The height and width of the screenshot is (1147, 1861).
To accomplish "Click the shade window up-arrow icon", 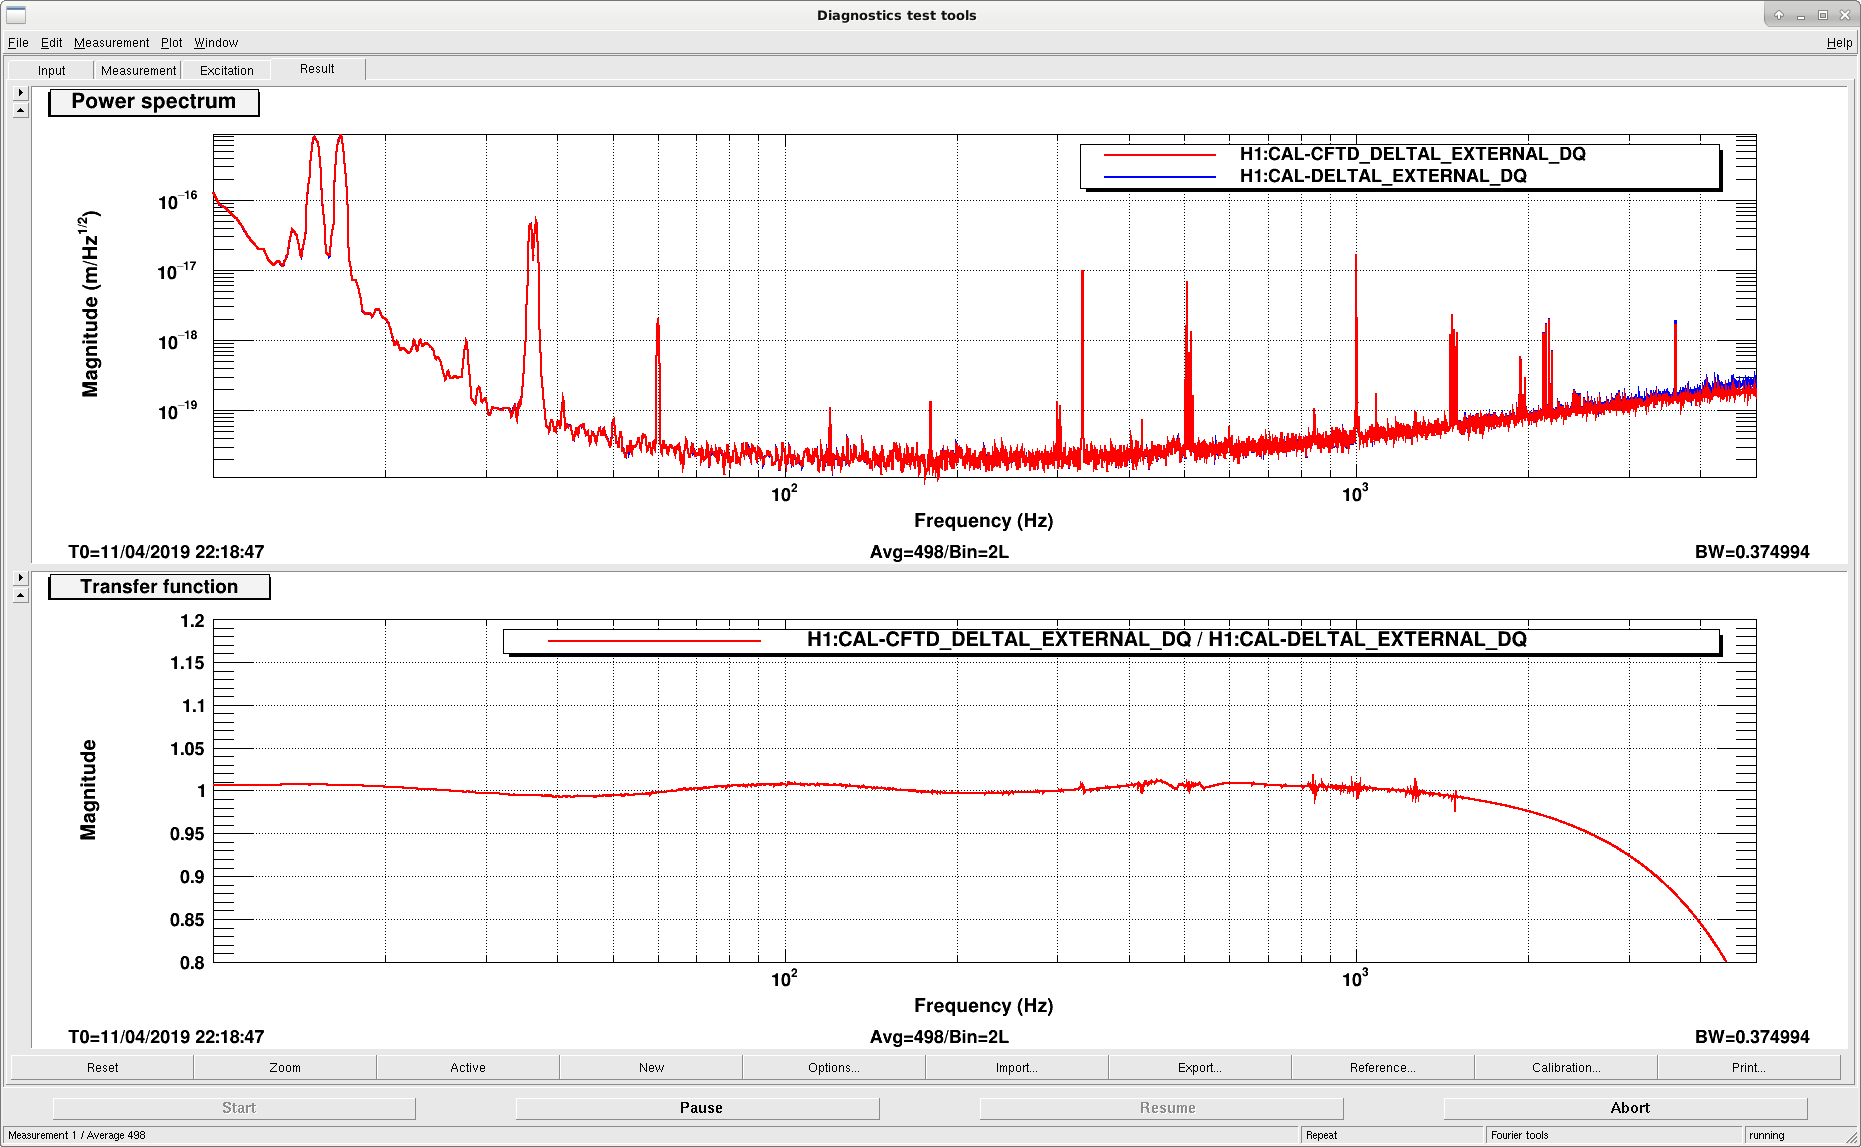I will coord(1778,15).
